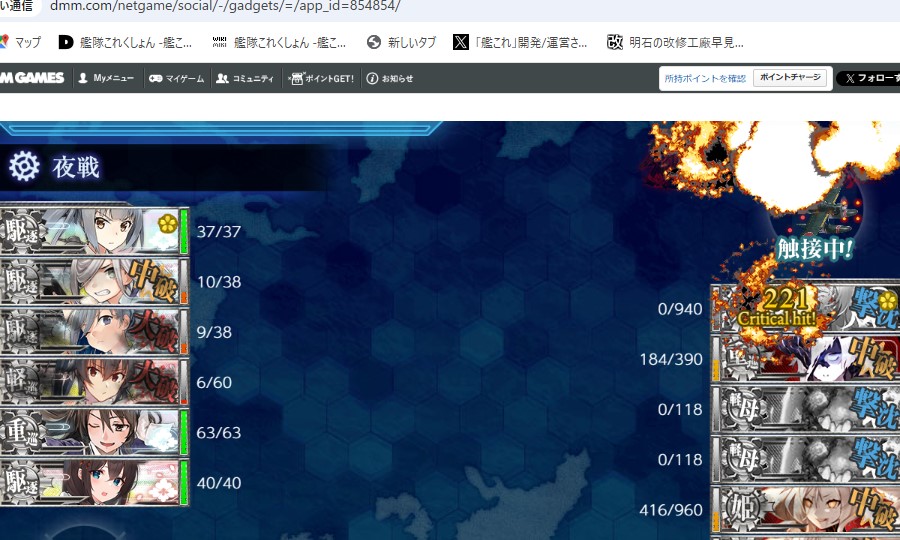
Task: Click the gamepad icon beside マイゲーム
Action: click(155, 79)
